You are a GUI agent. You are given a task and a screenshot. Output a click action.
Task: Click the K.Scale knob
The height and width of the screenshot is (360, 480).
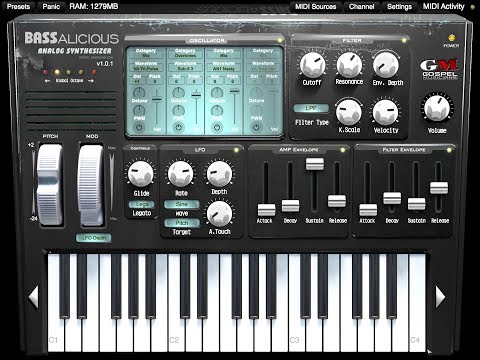(x=349, y=112)
